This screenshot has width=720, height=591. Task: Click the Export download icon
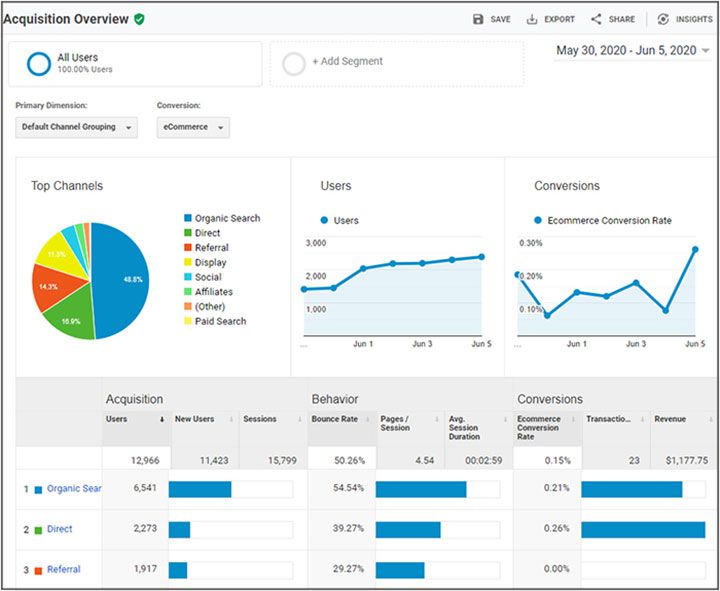531,19
